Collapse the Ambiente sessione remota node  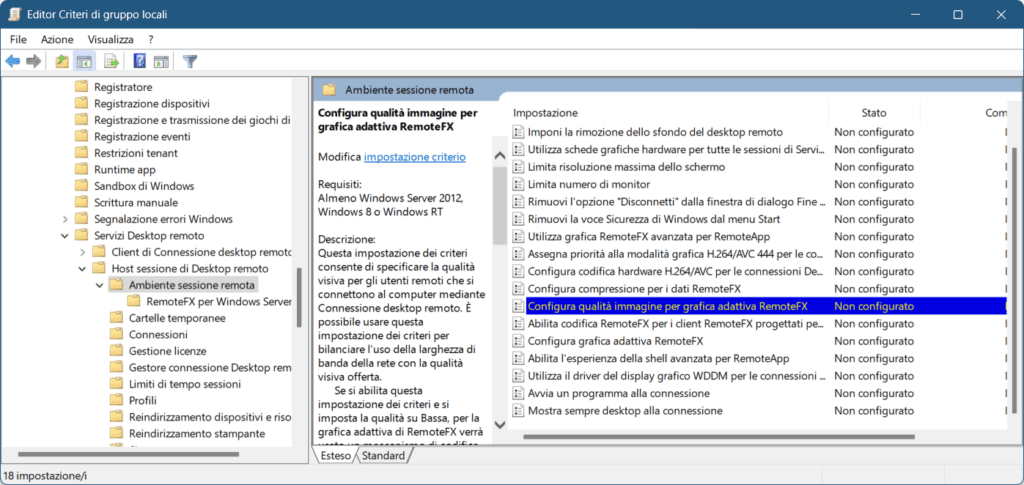pos(100,285)
